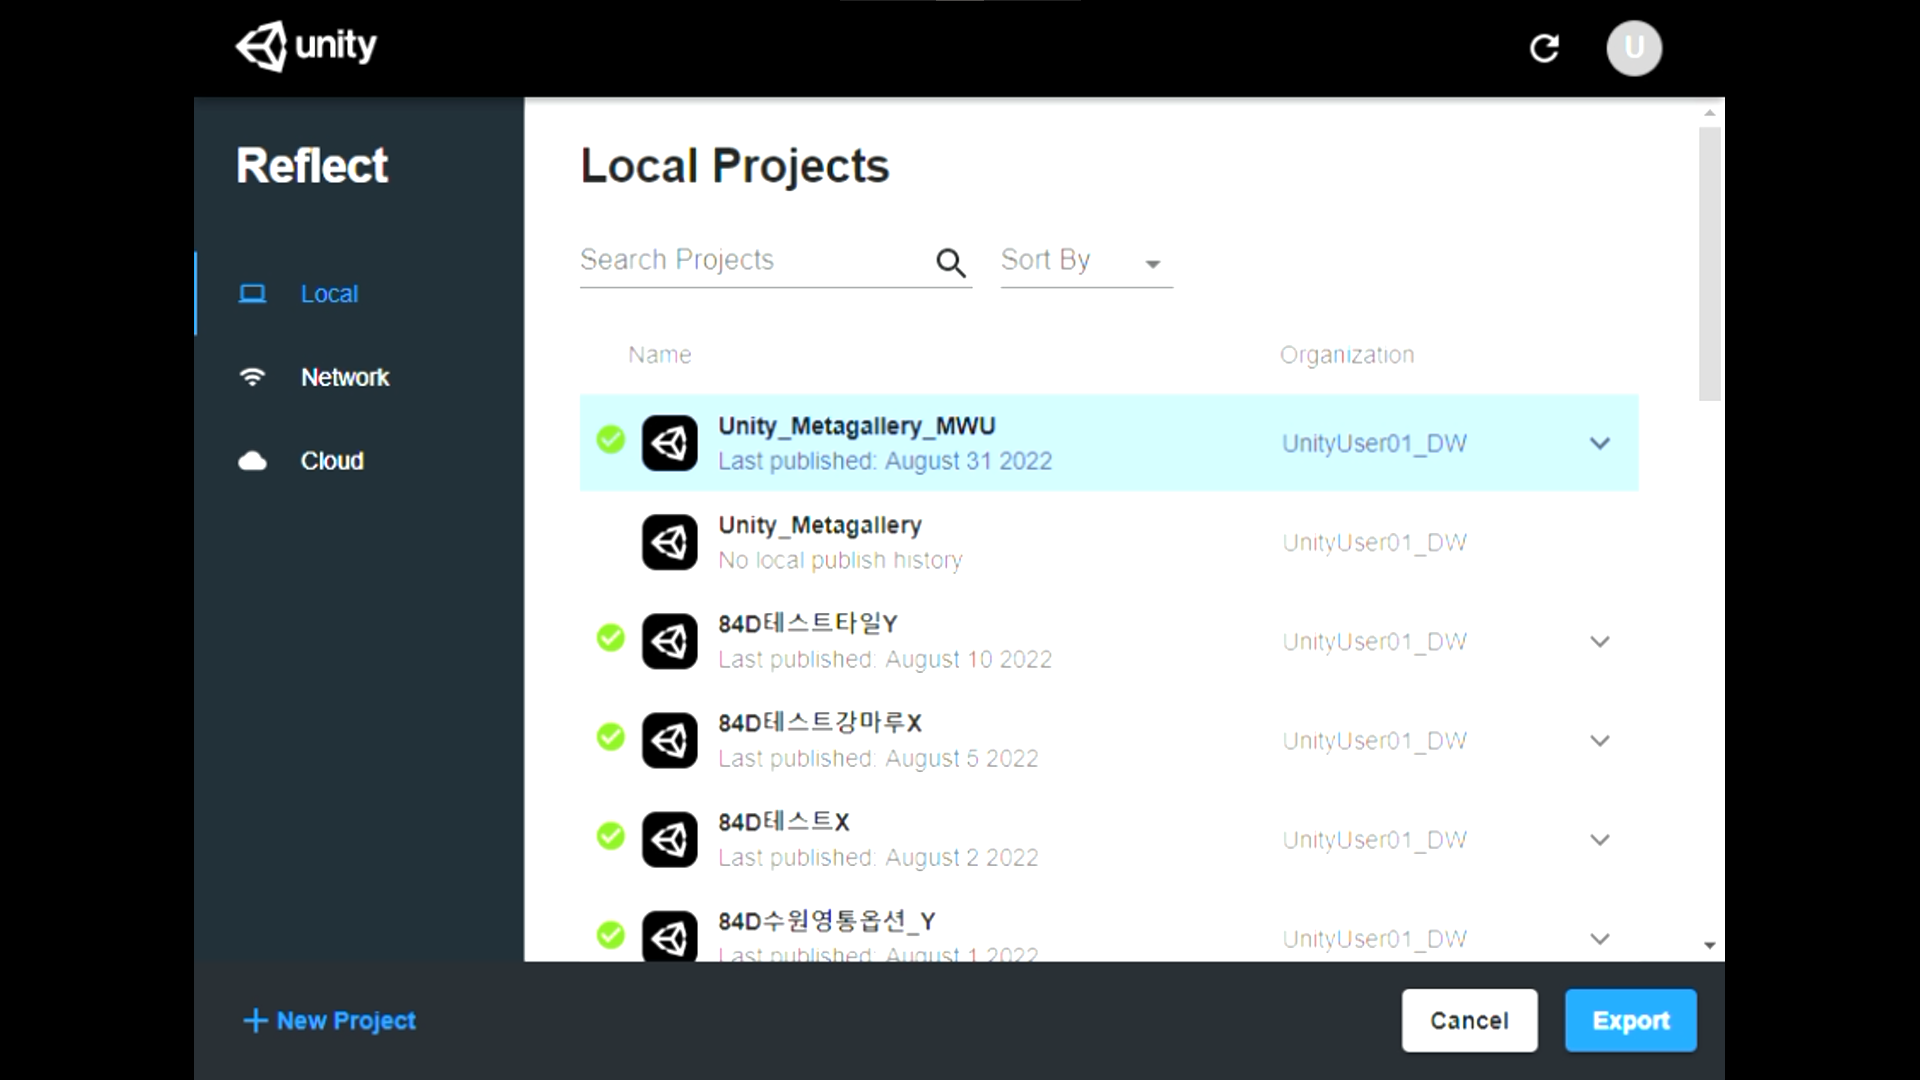Screen dimensions: 1920x1080
Task: Click the Local laptop icon
Action: 252,294
